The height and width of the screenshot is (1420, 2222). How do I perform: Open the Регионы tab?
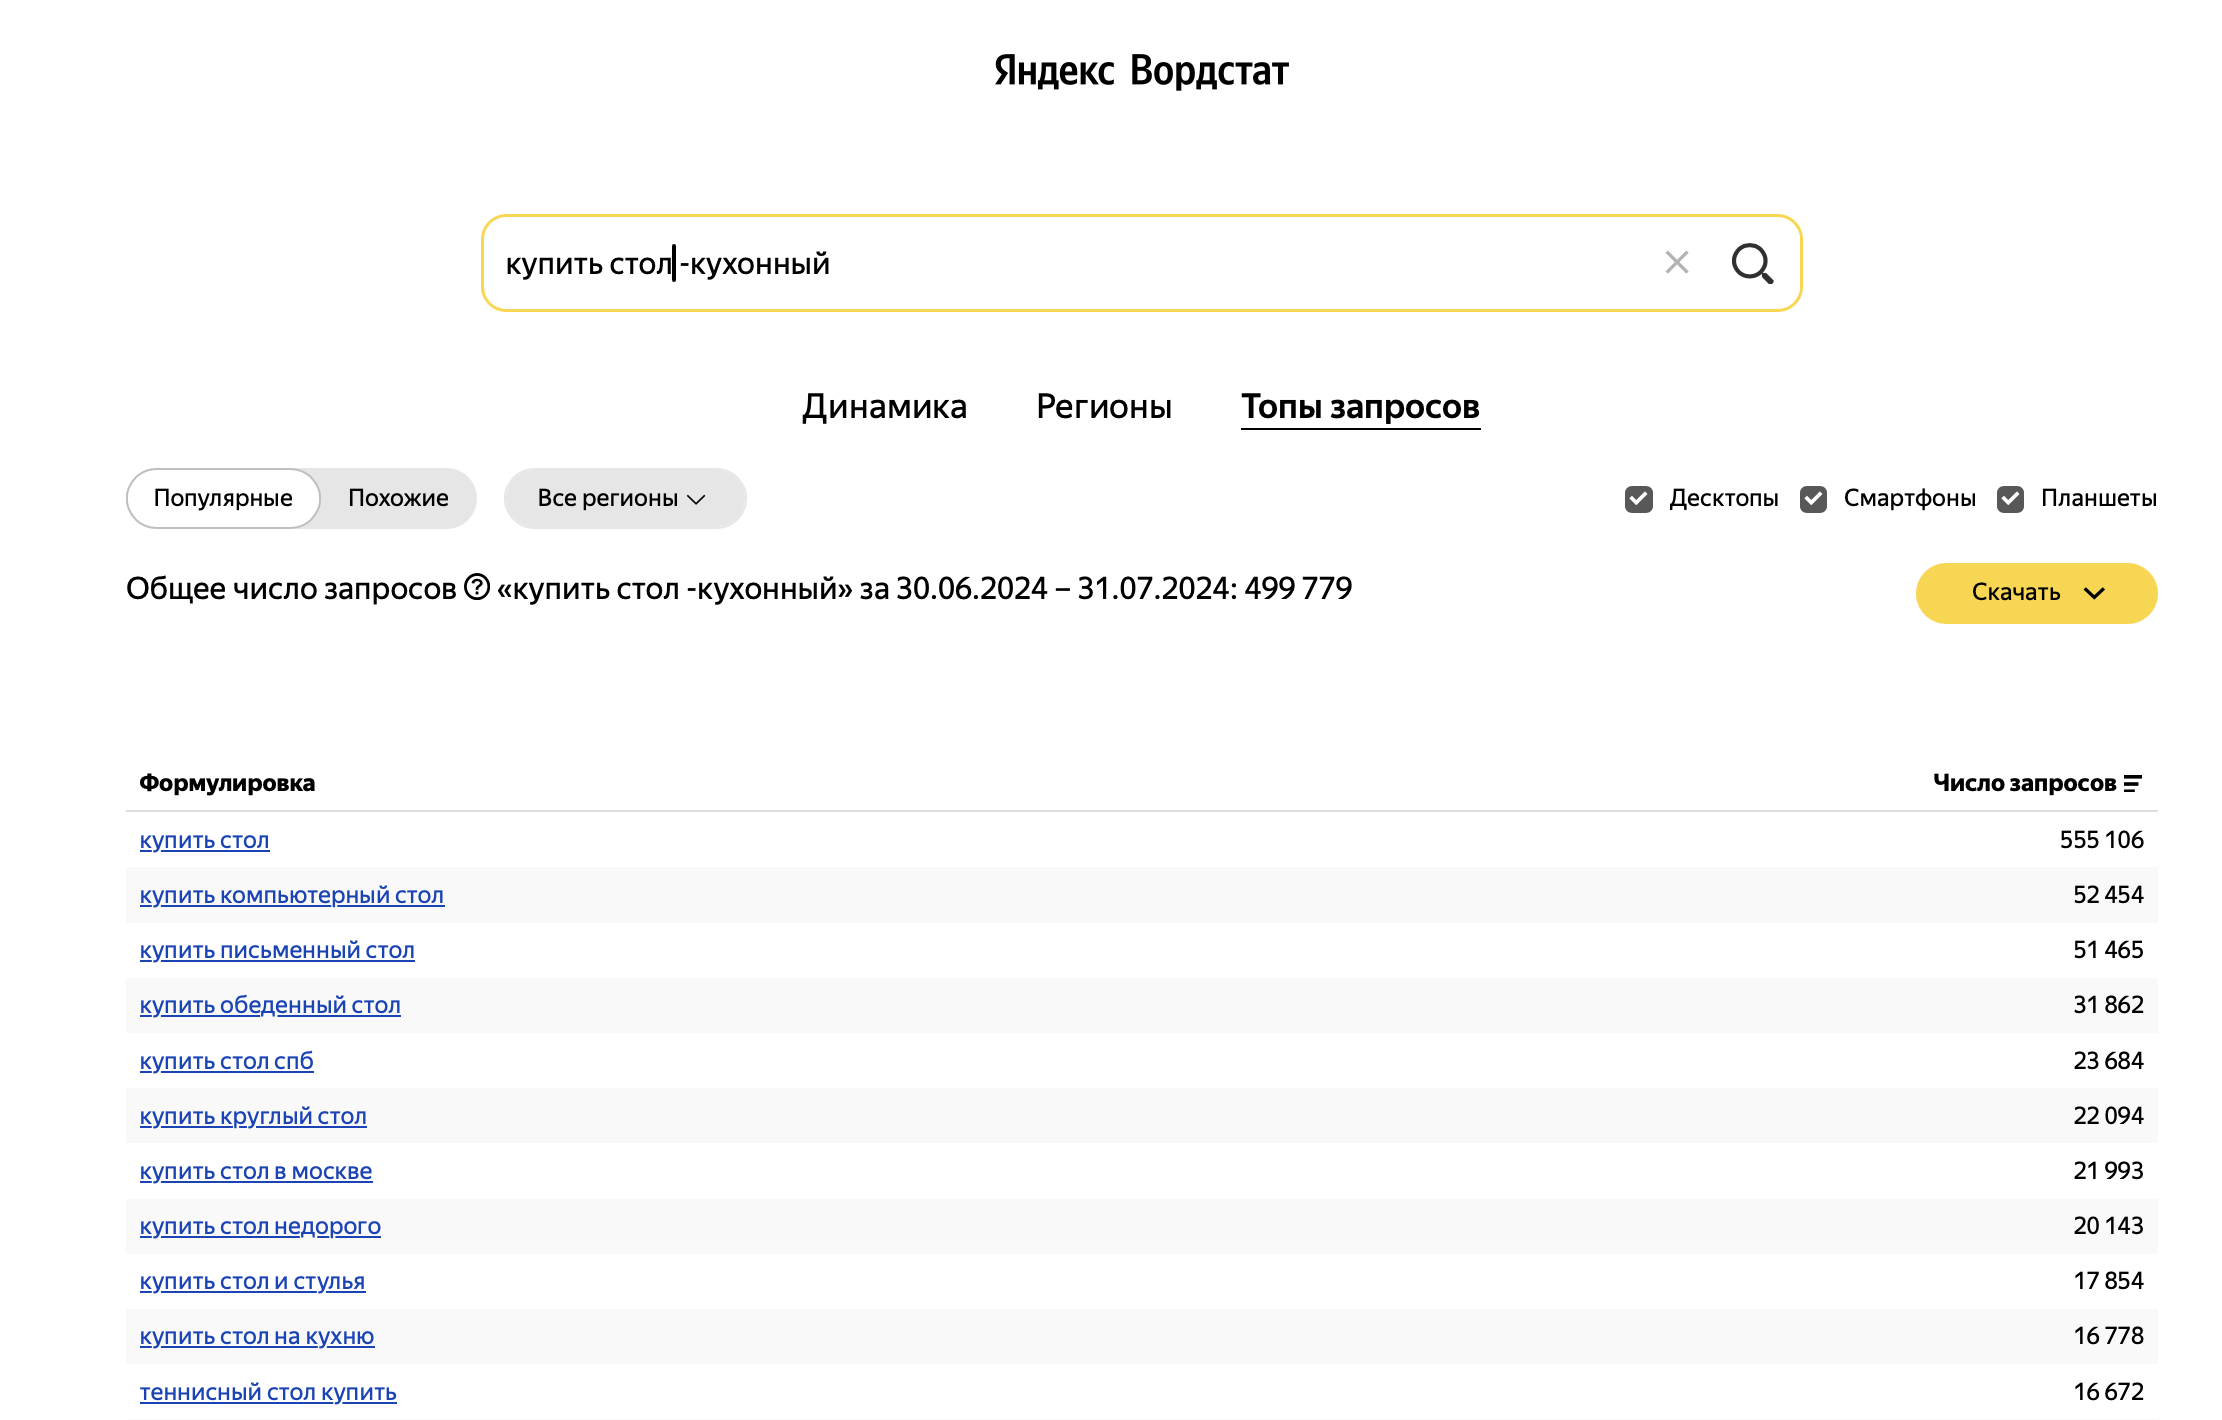click(1103, 406)
